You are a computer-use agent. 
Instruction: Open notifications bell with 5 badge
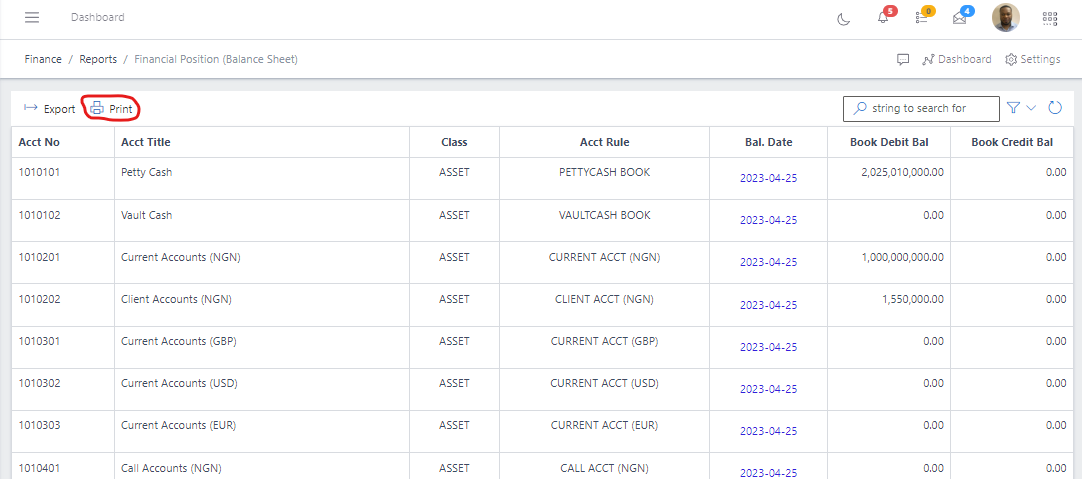coord(883,18)
